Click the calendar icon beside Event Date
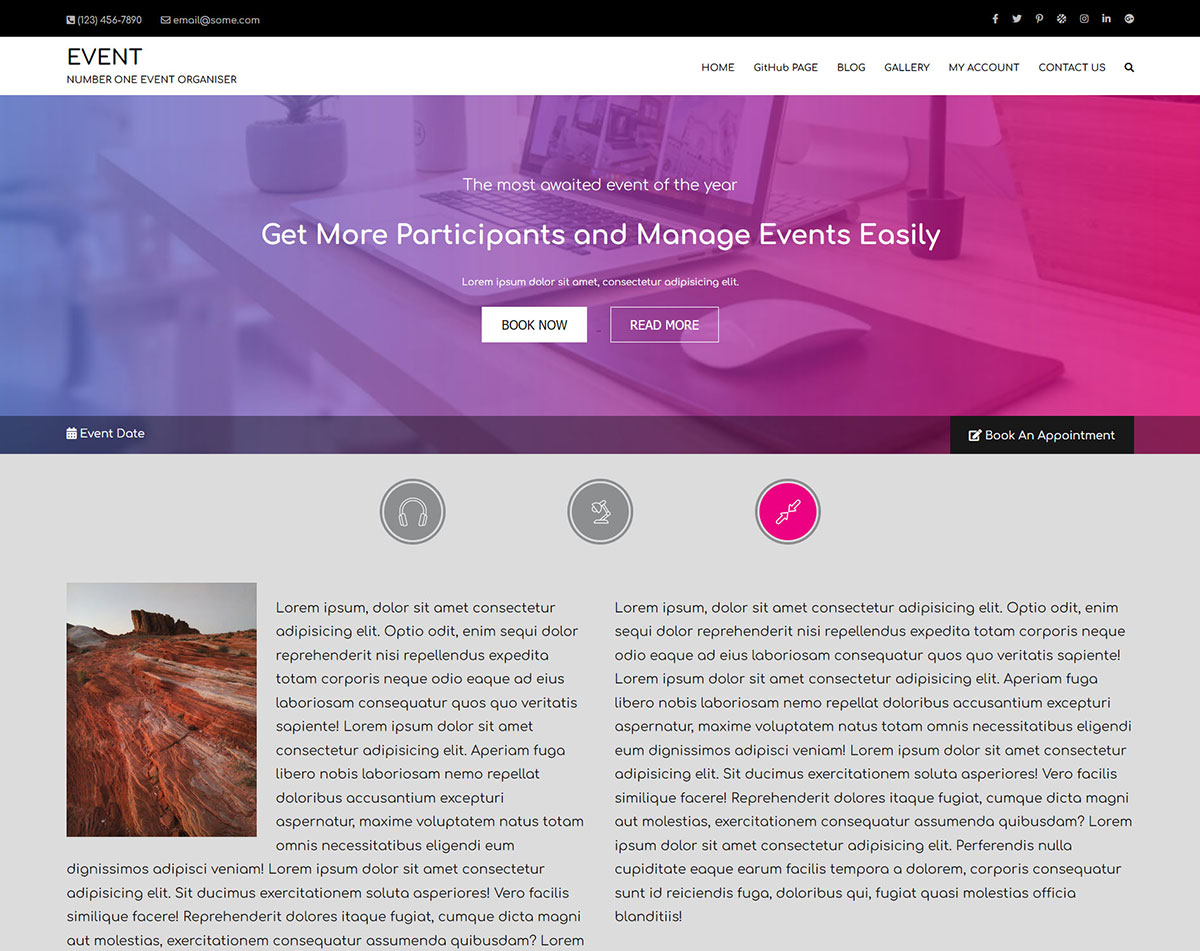 pyautogui.click(x=72, y=433)
